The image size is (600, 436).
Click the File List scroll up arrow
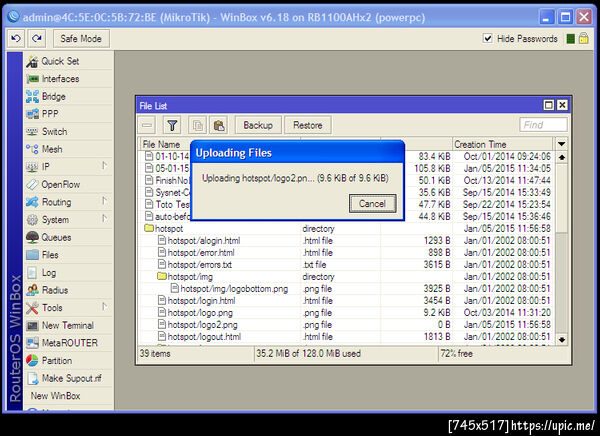click(561, 157)
